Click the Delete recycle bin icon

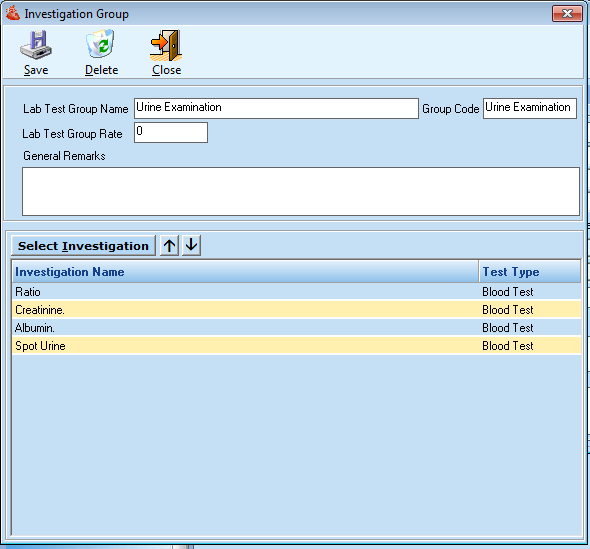coord(100,44)
